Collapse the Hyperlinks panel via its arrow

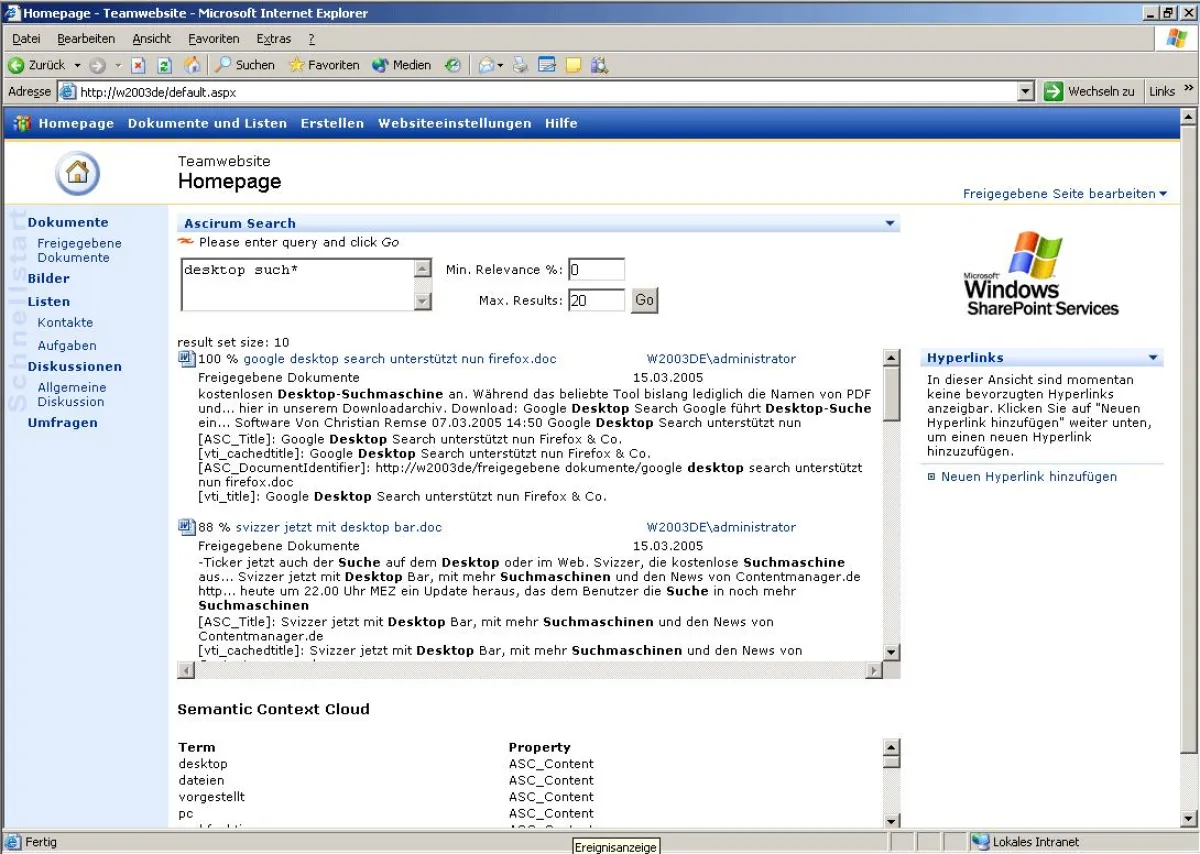click(x=1154, y=357)
